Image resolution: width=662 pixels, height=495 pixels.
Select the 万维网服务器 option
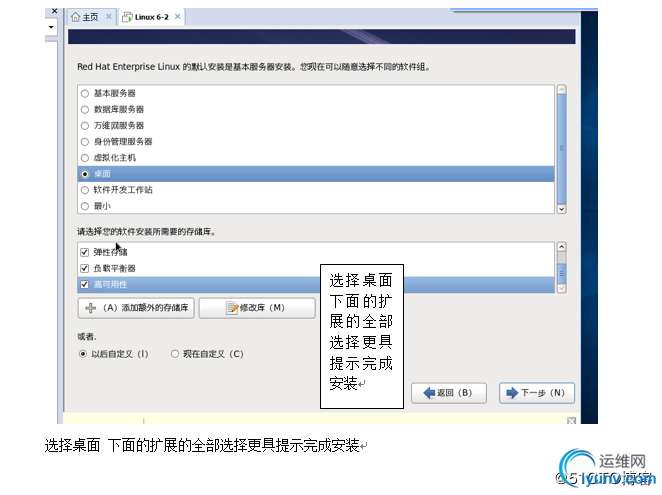[x=85, y=126]
